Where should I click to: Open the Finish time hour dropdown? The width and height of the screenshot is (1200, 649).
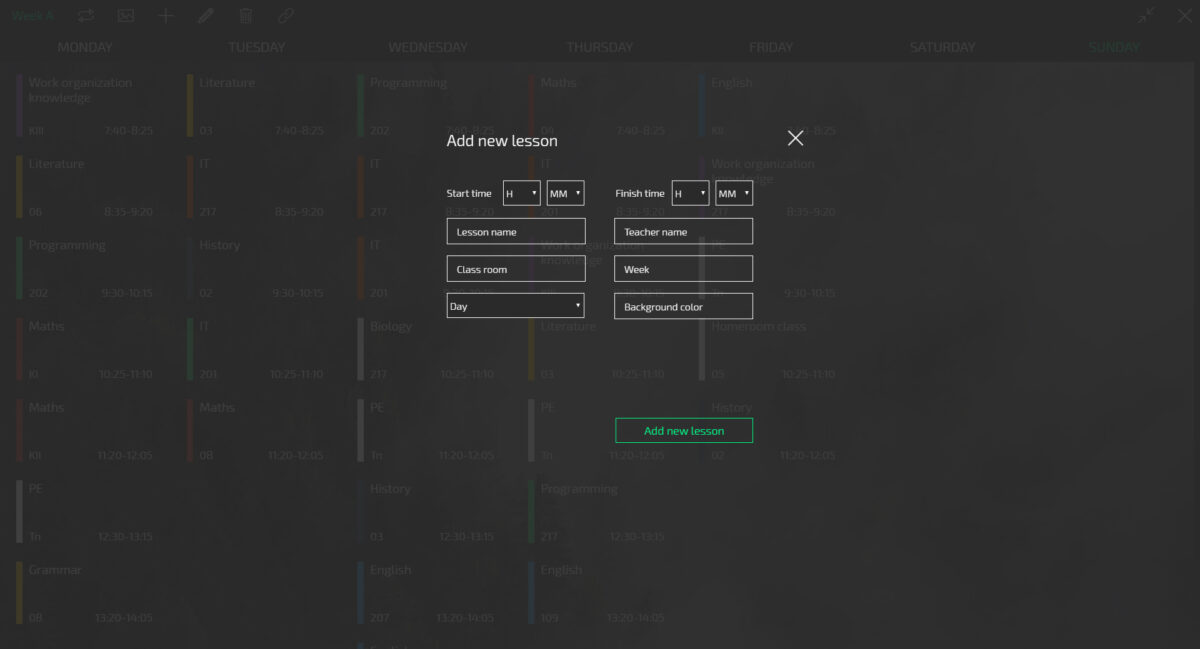(691, 193)
